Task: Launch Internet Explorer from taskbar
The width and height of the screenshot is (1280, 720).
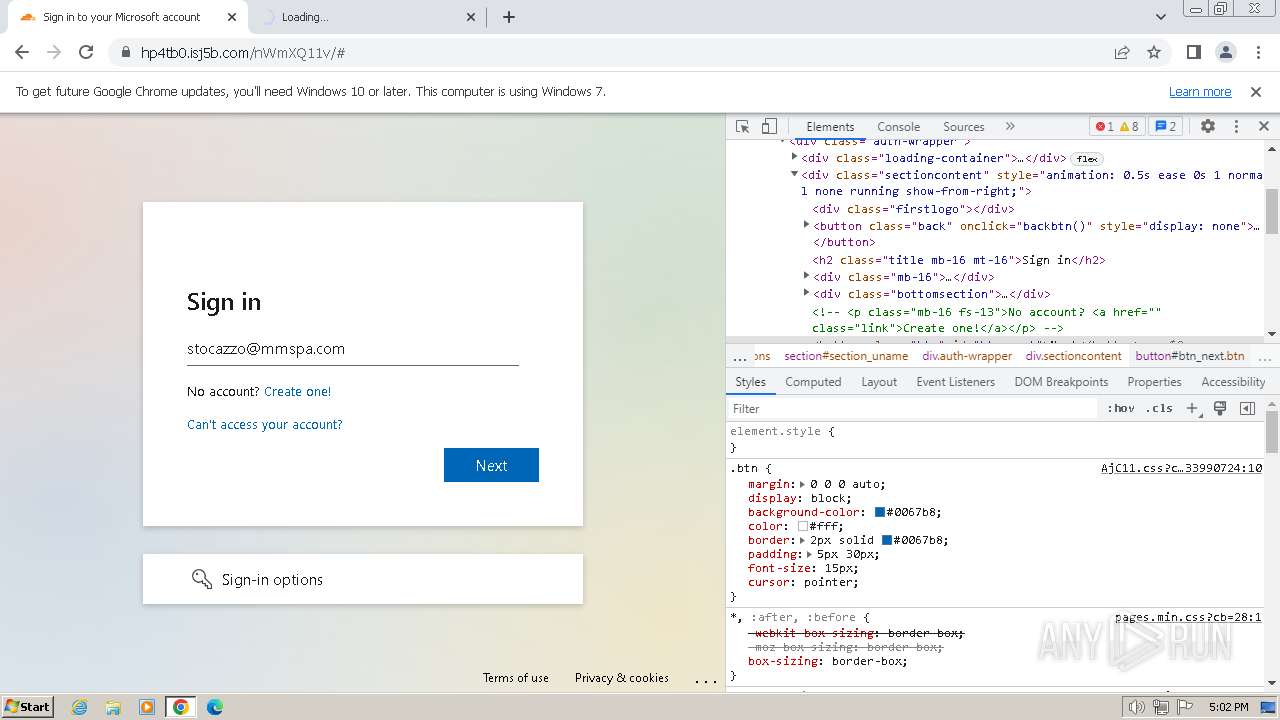Action: click(x=80, y=707)
